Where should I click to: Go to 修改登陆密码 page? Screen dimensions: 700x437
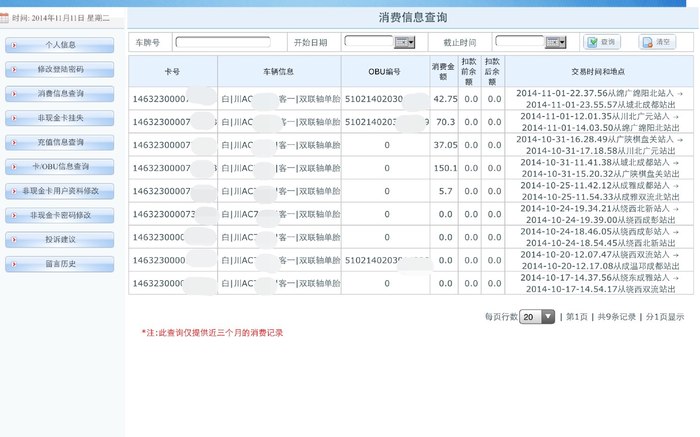[x=60, y=69]
